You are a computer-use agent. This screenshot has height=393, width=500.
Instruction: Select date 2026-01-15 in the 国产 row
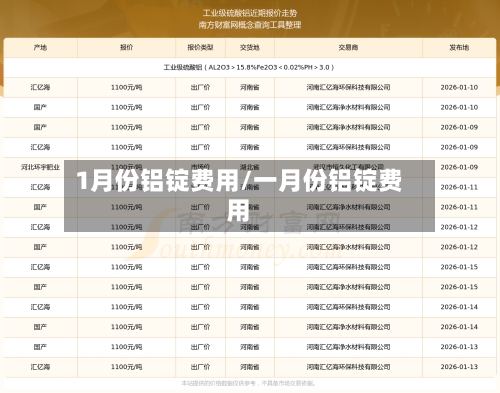[459, 287]
